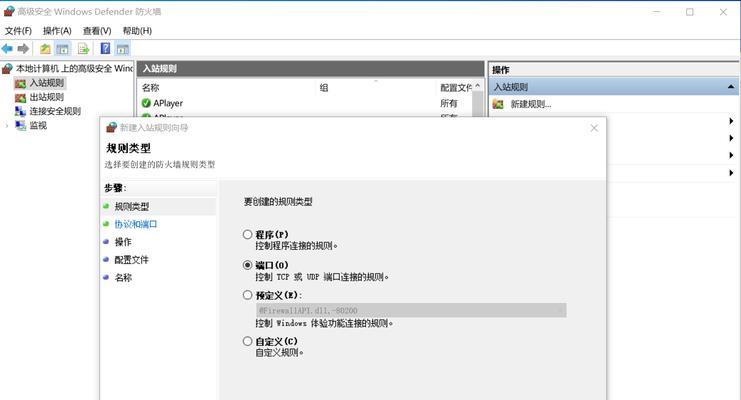The width and height of the screenshot is (741, 400).
Task: Open the predefined rule combo box
Action: pos(411,310)
